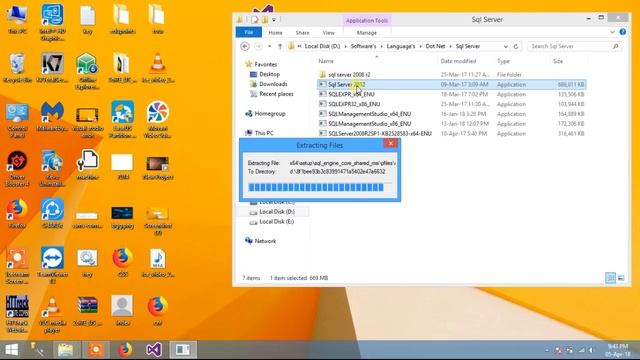
Task: Launch K7 TotalSecurity desktop shortcut
Action: [x=52, y=68]
